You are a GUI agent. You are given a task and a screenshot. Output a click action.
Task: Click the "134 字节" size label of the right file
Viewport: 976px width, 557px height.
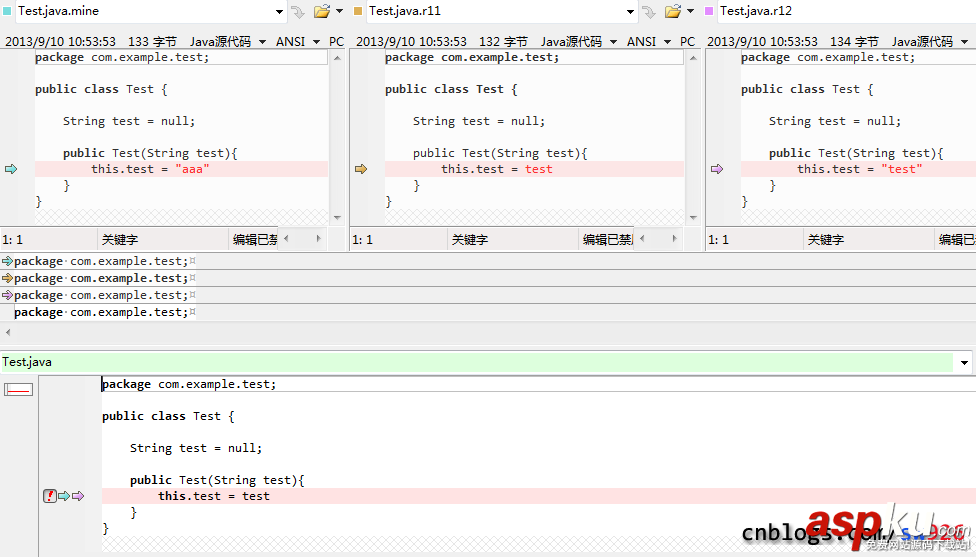[855, 42]
